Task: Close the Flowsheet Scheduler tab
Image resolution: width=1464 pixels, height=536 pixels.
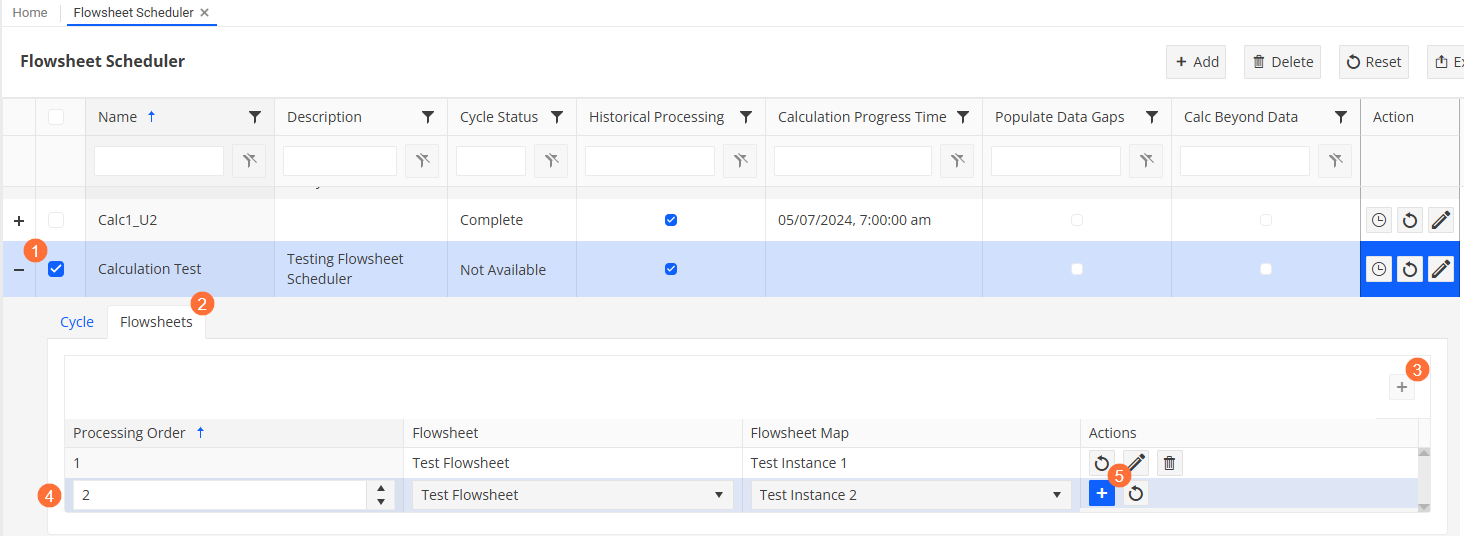Action: 205,13
